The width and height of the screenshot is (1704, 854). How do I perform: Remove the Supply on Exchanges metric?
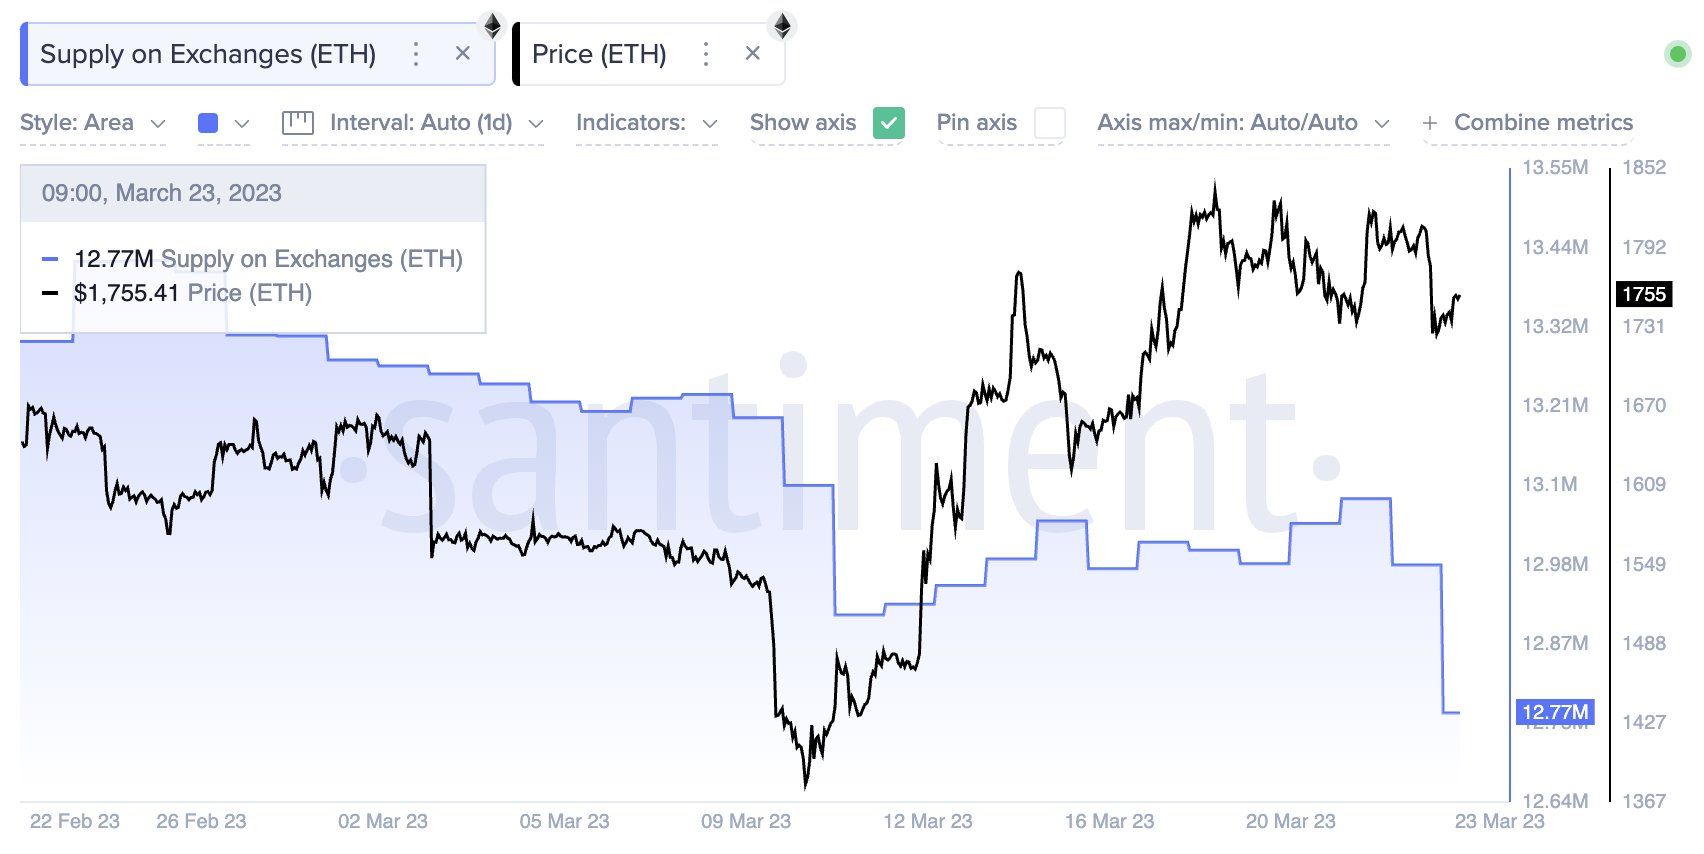462,54
